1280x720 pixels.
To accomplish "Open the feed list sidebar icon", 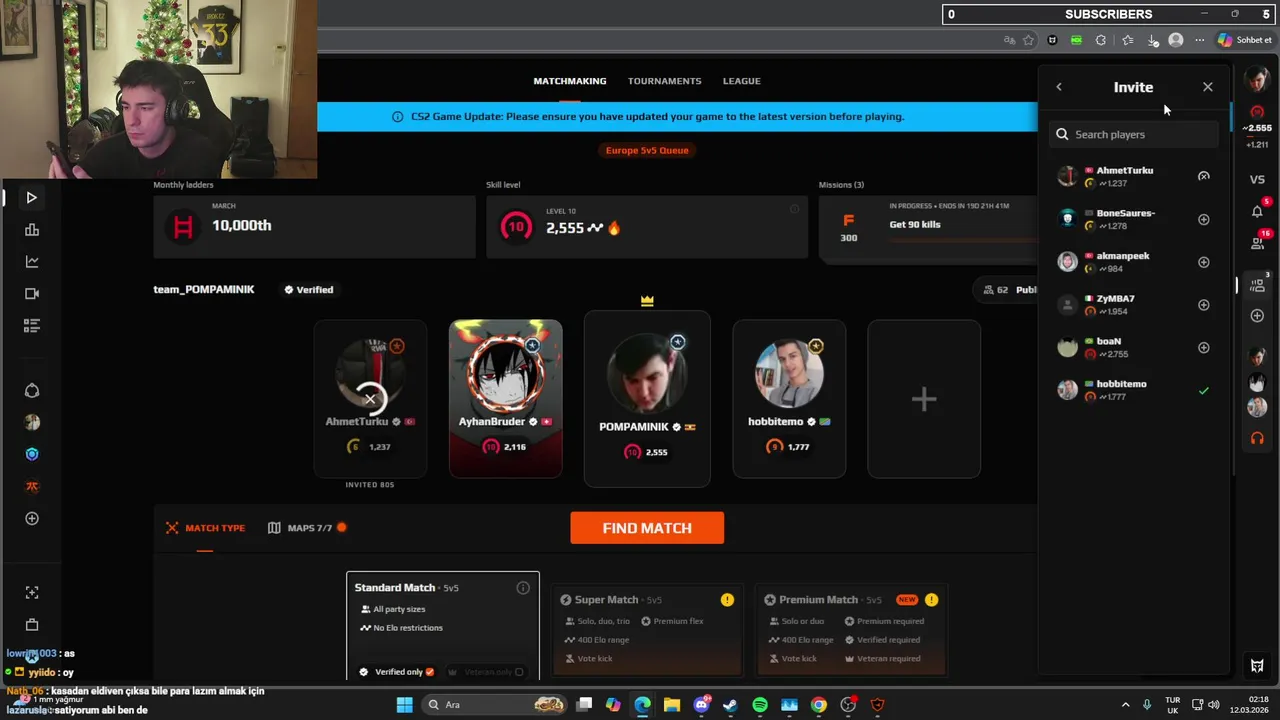I will tap(32, 325).
